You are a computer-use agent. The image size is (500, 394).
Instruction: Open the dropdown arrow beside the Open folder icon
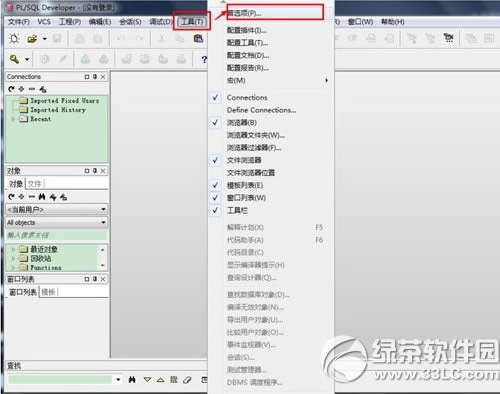pos(45,39)
